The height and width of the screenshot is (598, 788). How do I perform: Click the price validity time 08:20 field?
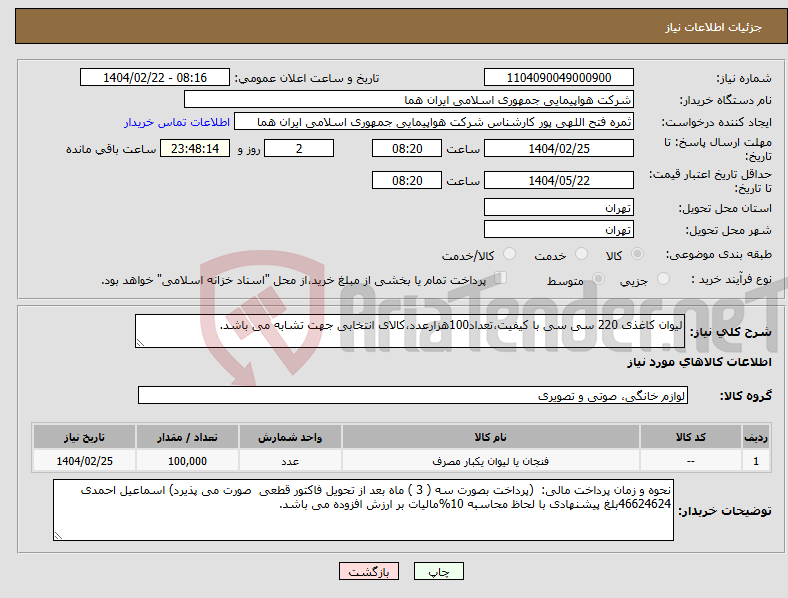407,180
